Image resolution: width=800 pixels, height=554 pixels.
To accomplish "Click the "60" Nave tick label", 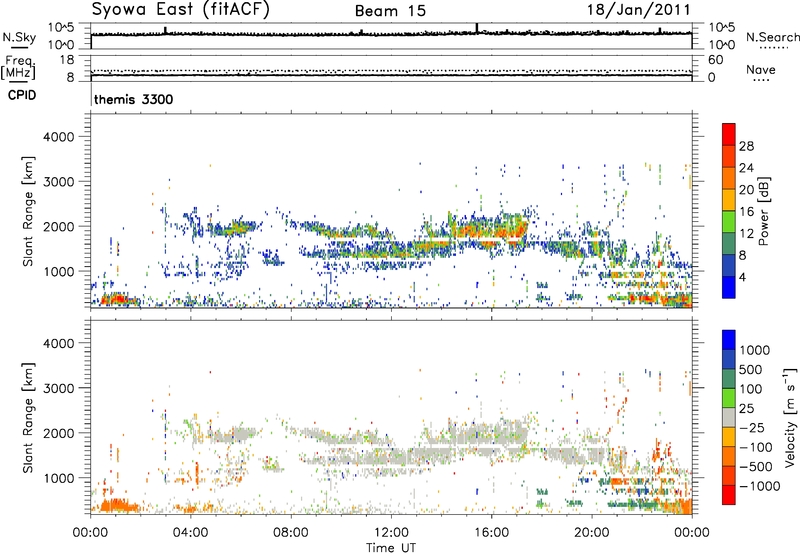I will (x=715, y=60).
